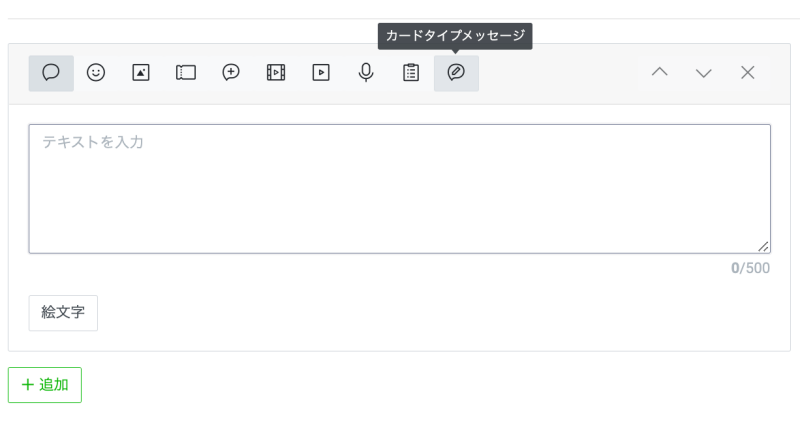Select the coupon icon
Image resolution: width=800 pixels, height=422 pixels.
186,73
